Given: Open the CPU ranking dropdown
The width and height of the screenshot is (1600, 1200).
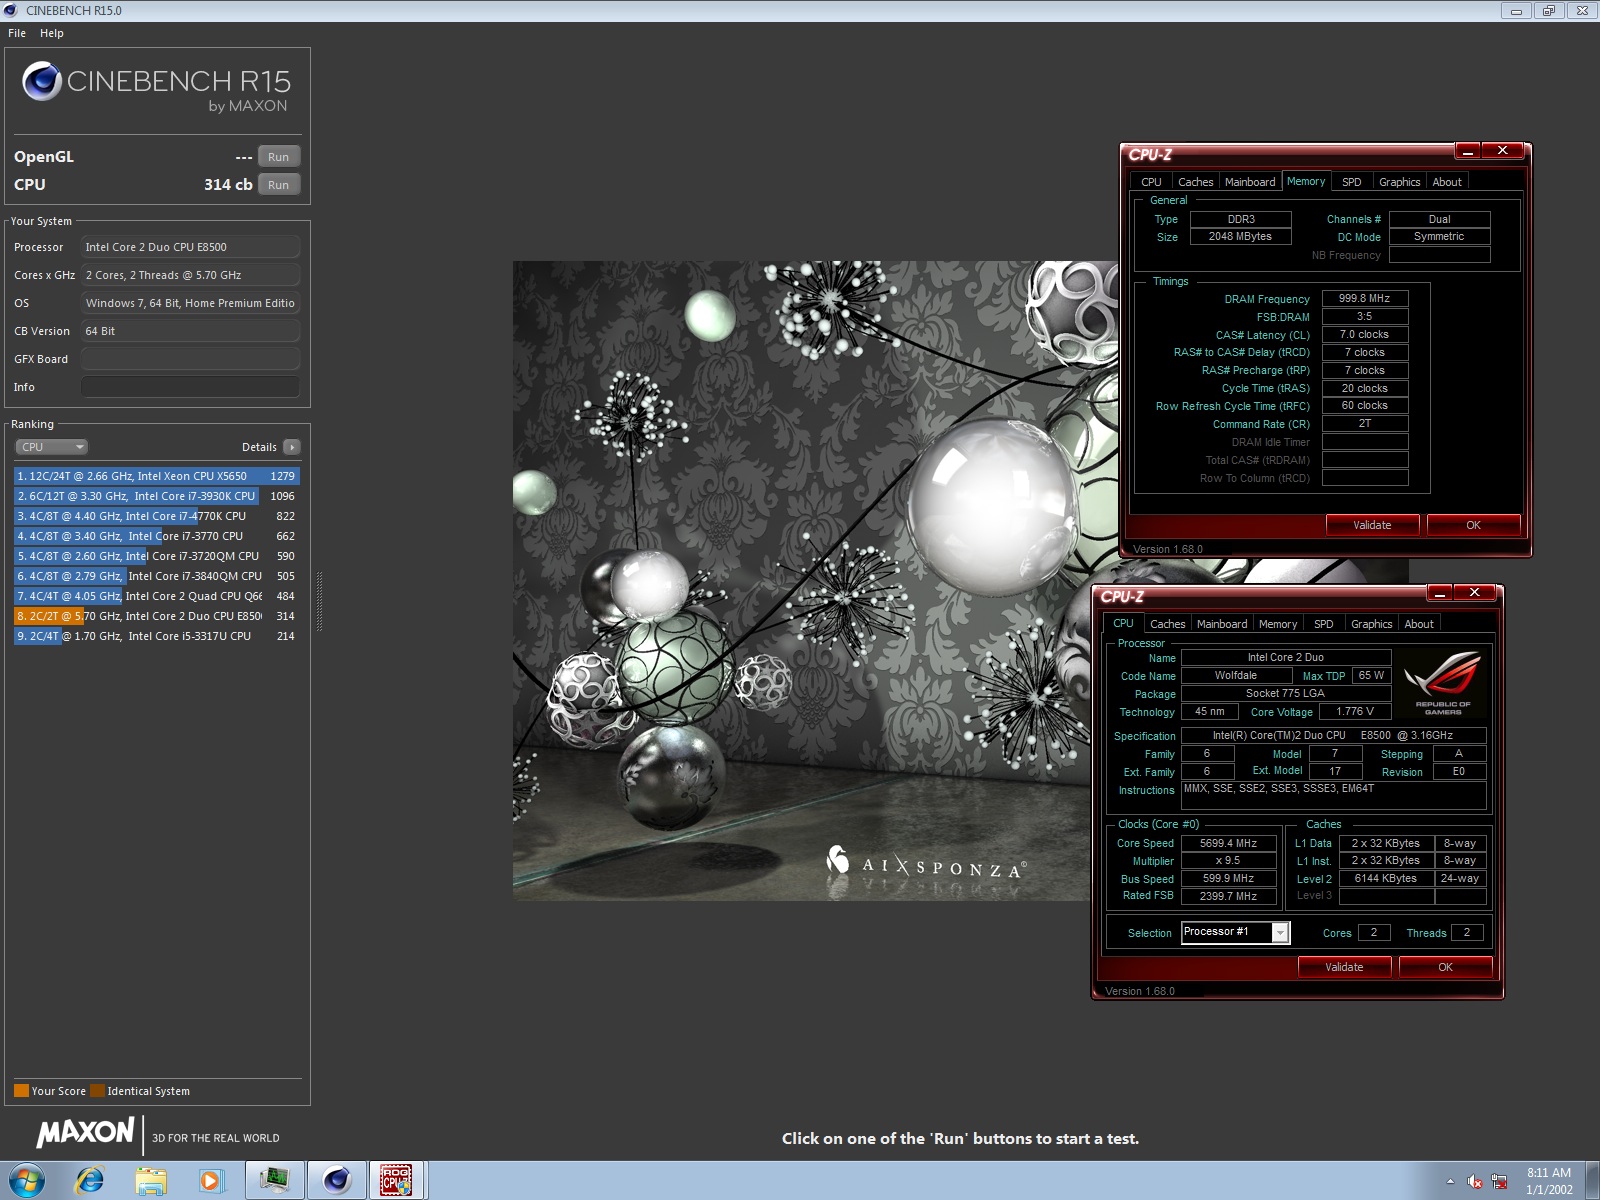Looking at the screenshot, I should [52, 447].
